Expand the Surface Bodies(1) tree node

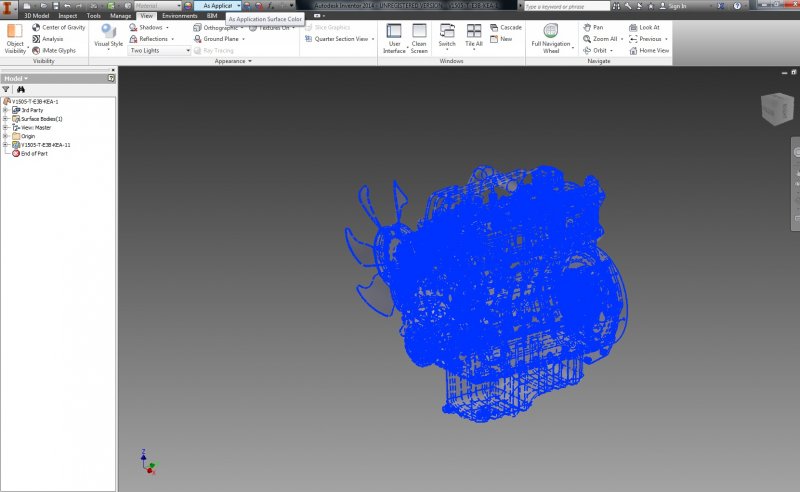(5, 118)
